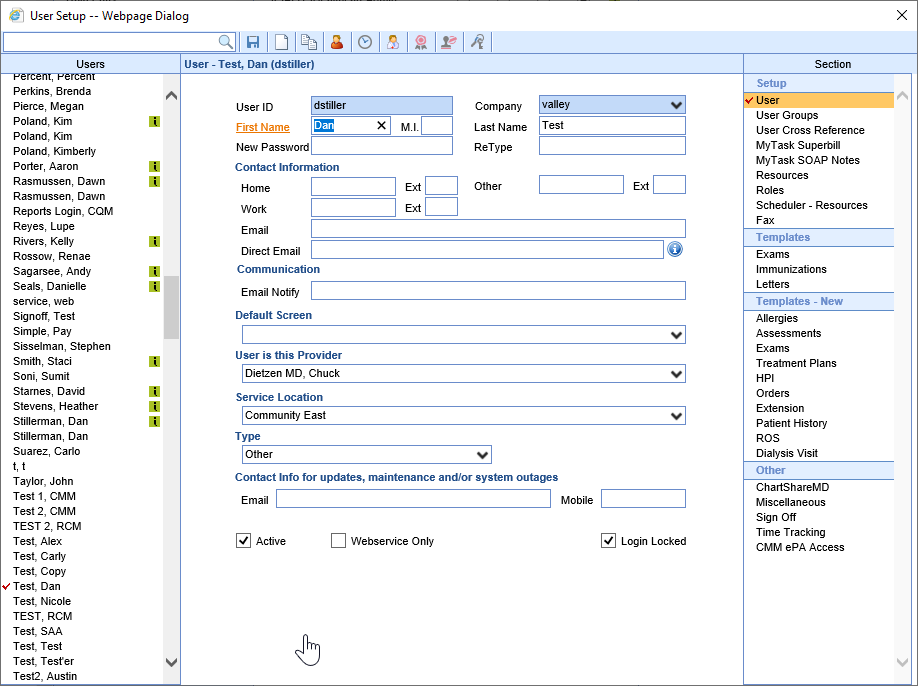Click the blue info icon beside Direct Email
918x686 pixels.
coord(675,249)
